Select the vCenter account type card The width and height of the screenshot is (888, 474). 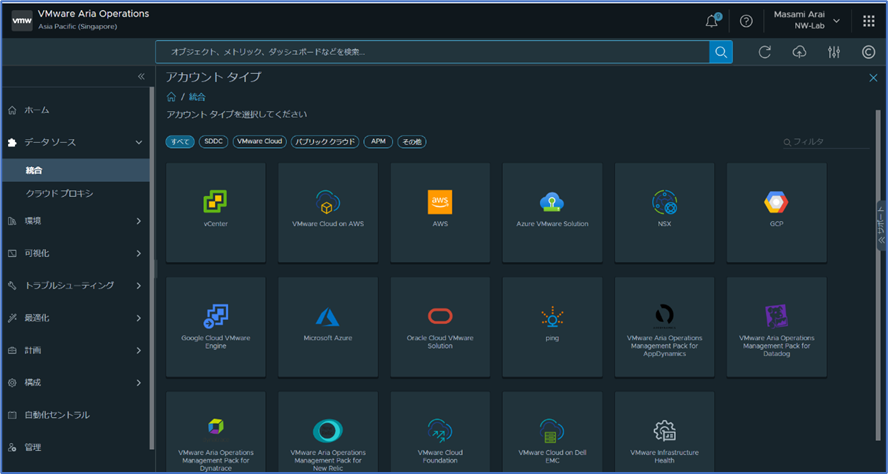pyautogui.click(x=216, y=213)
